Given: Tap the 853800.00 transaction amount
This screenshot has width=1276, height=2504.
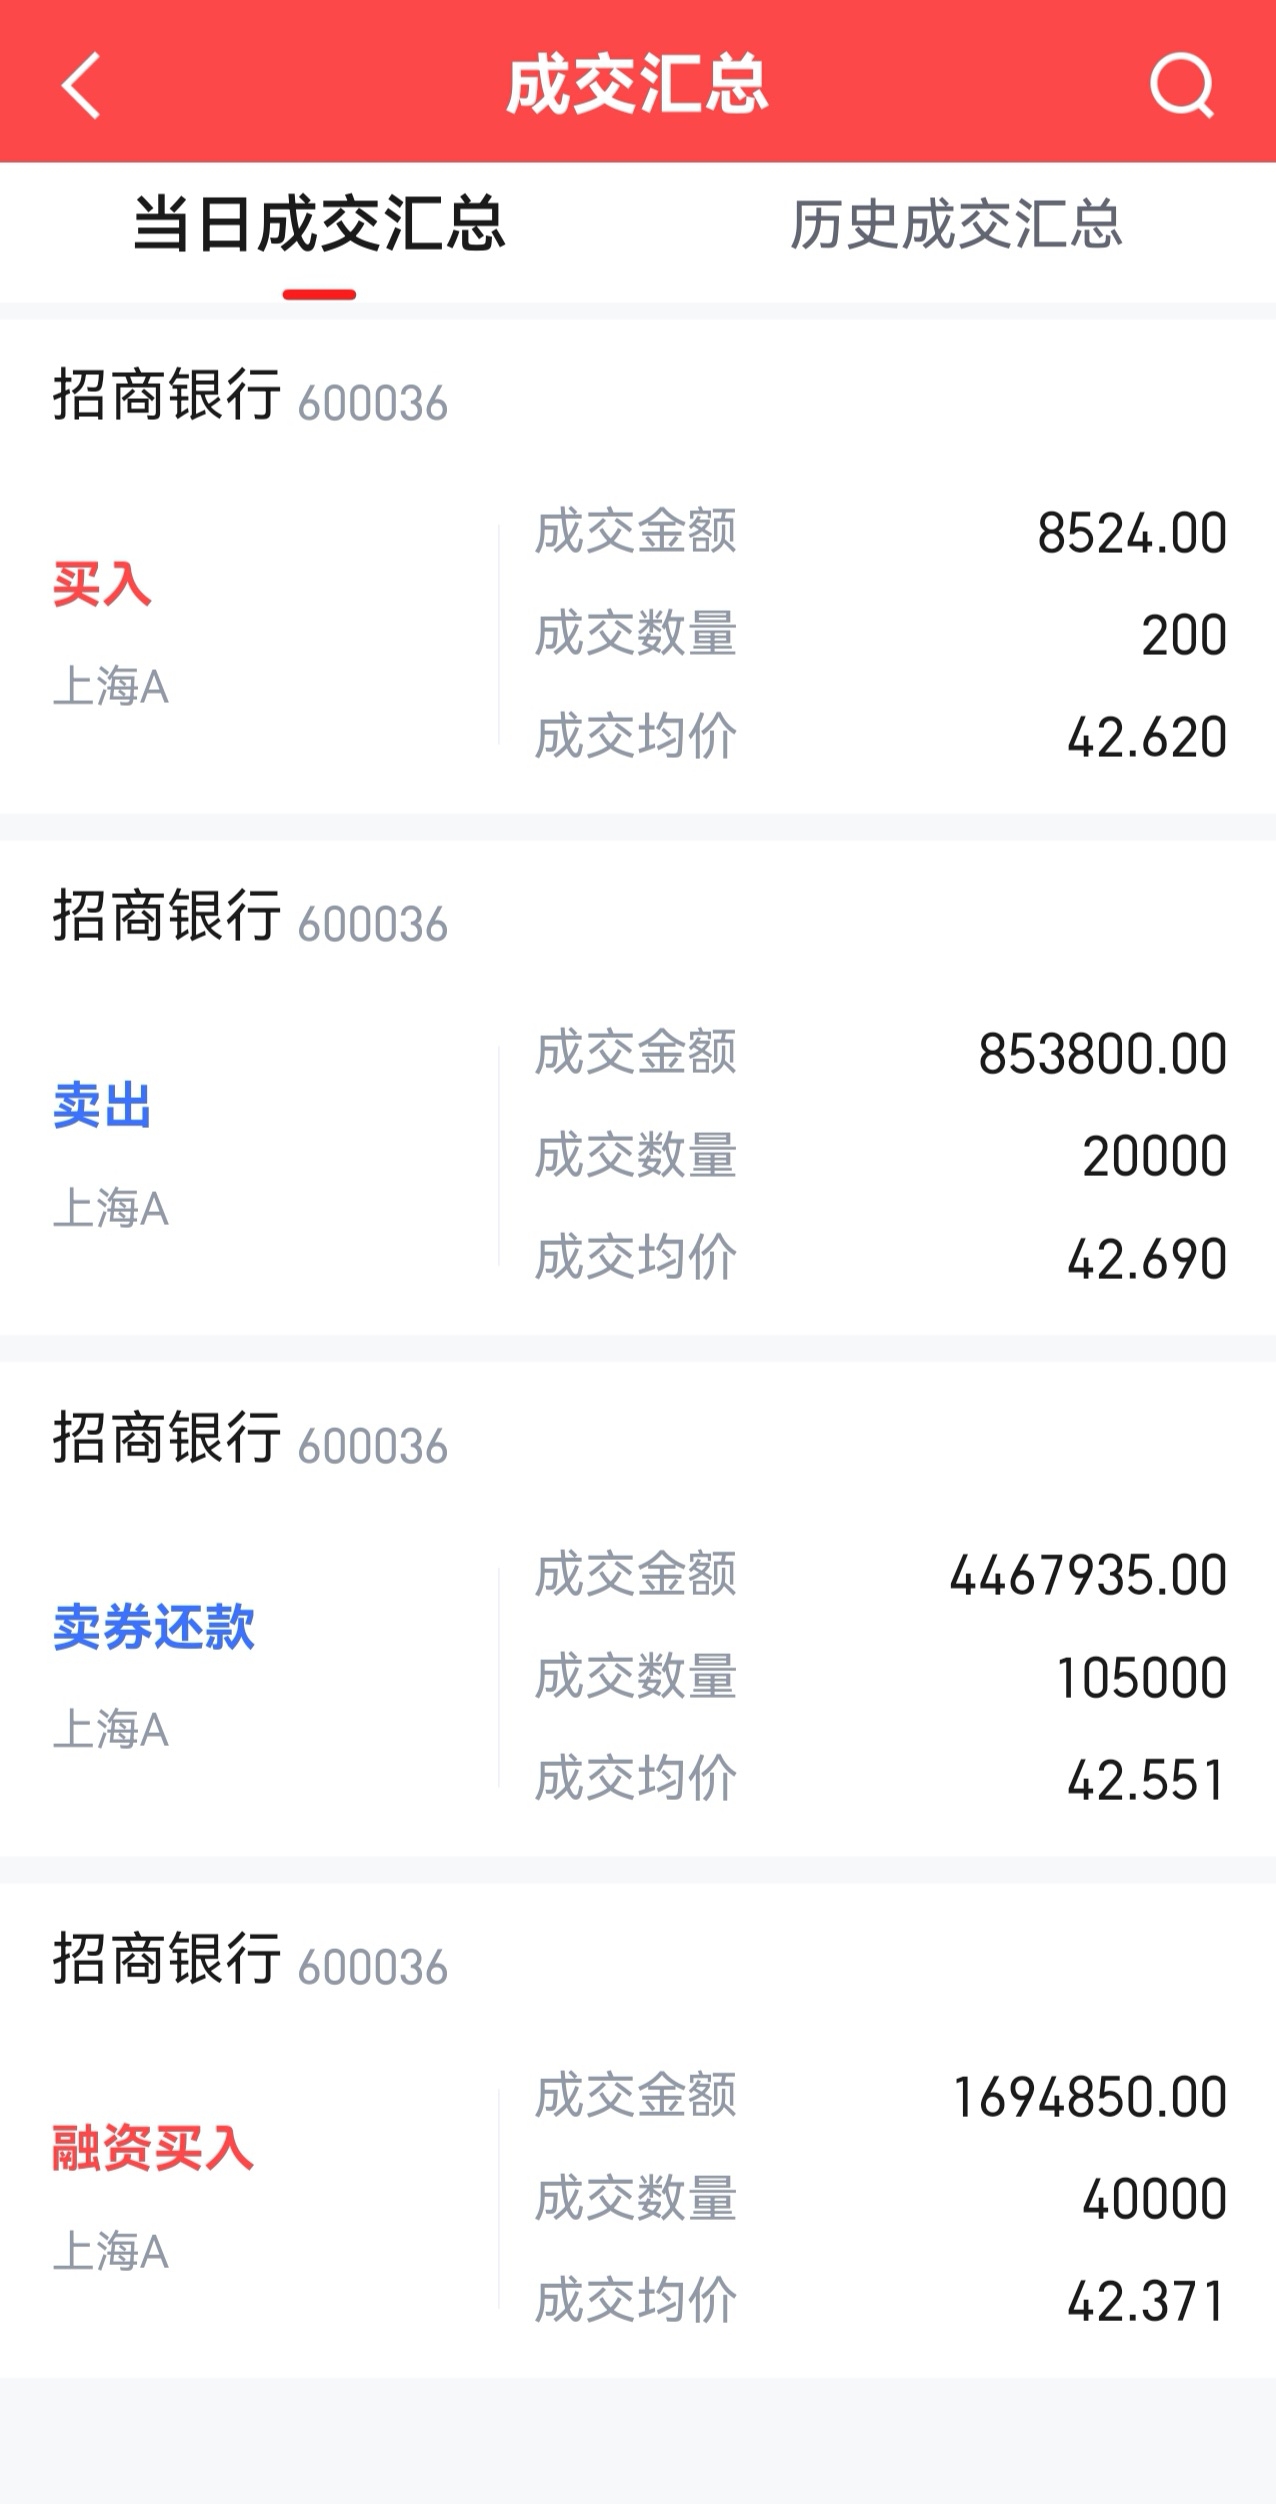Looking at the screenshot, I should tap(1102, 1054).
